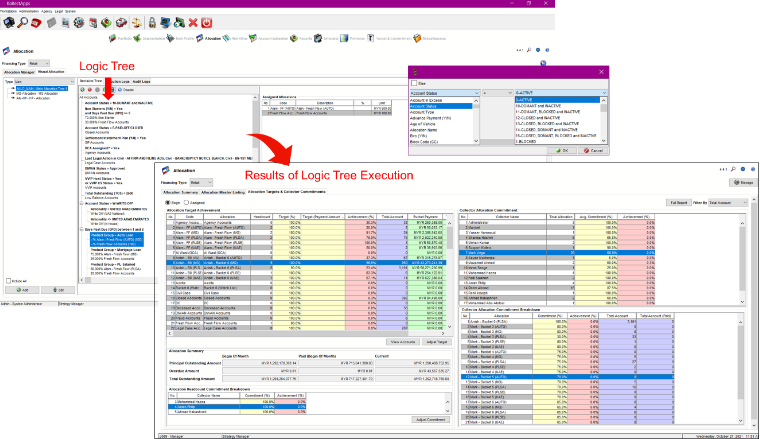Select Account Type in the field list
The width and height of the screenshot is (760, 439).
(422, 112)
